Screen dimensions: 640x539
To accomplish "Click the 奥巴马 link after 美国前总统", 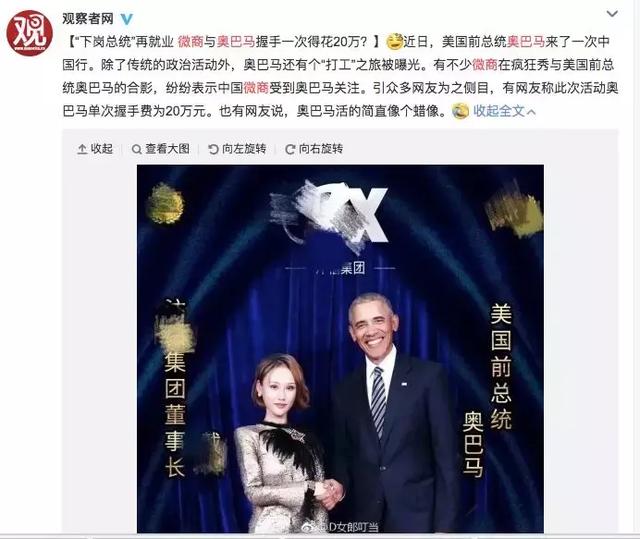I will pos(526,42).
